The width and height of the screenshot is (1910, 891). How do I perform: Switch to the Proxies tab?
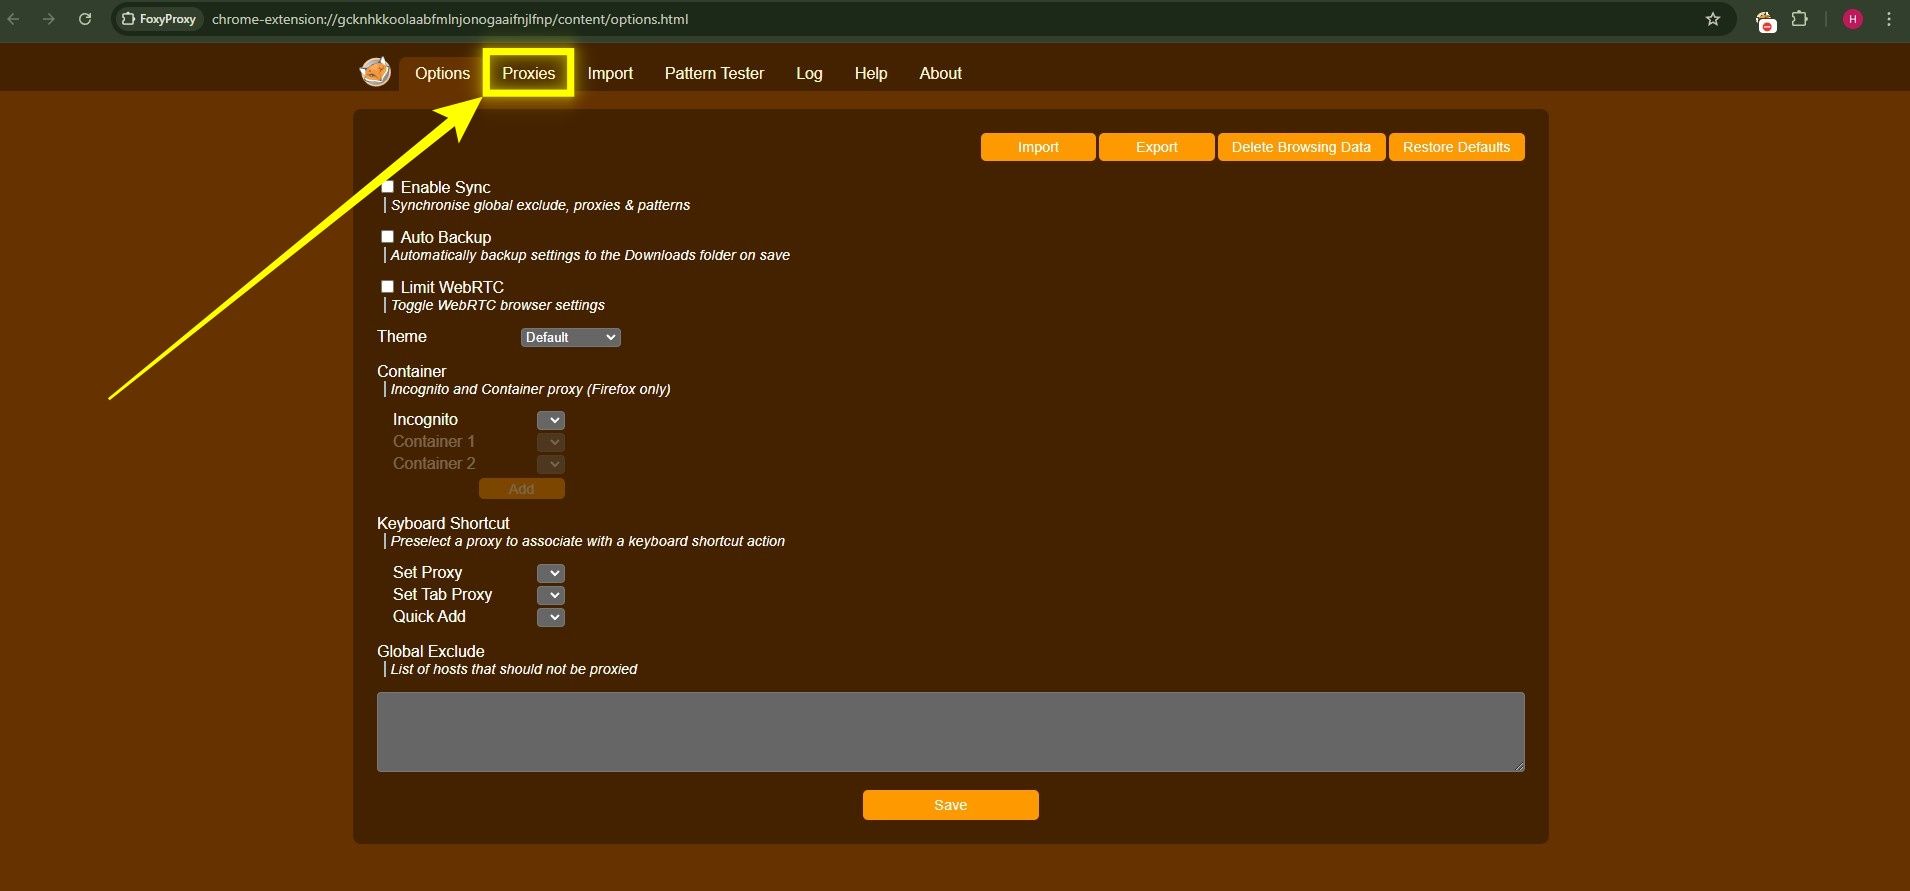[528, 73]
